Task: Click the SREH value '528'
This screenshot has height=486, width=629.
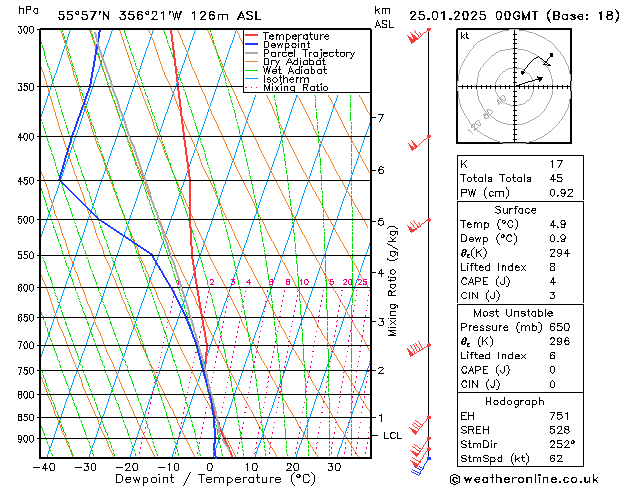Action: pos(560,430)
